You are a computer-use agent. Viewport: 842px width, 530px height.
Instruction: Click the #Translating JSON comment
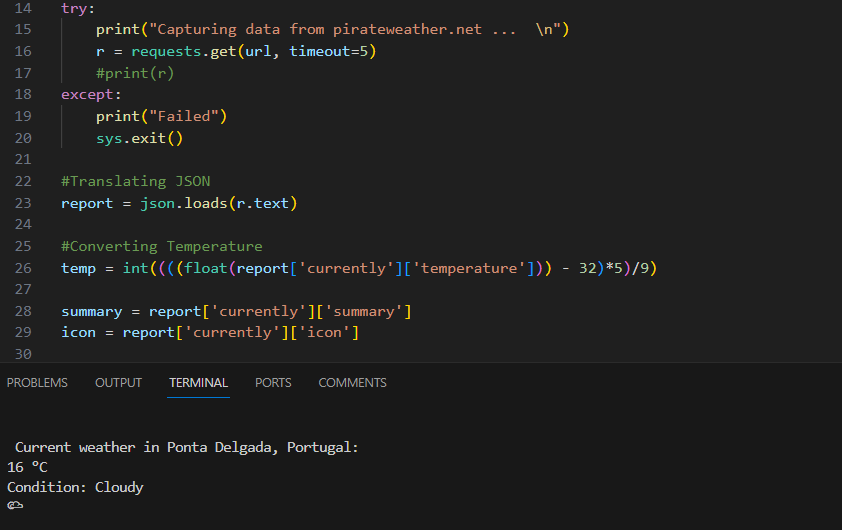[135, 181]
